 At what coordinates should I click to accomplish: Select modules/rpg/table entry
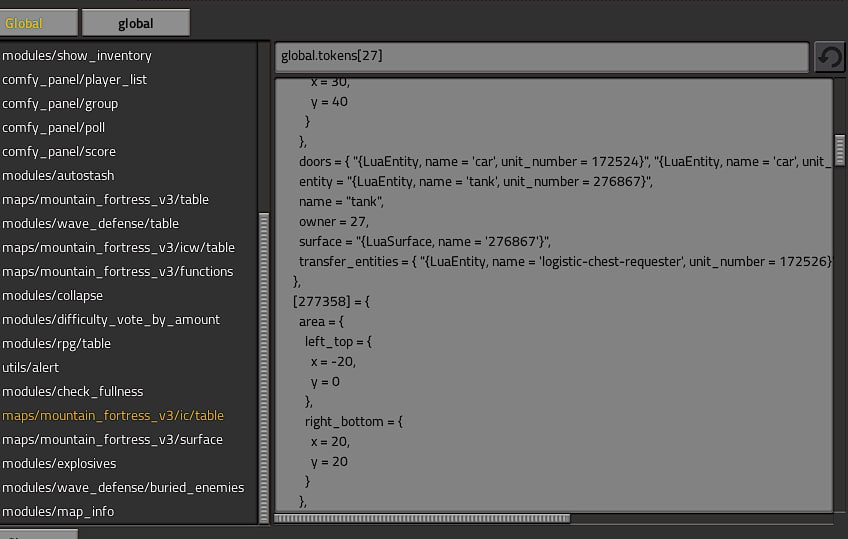click(x=56, y=343)
